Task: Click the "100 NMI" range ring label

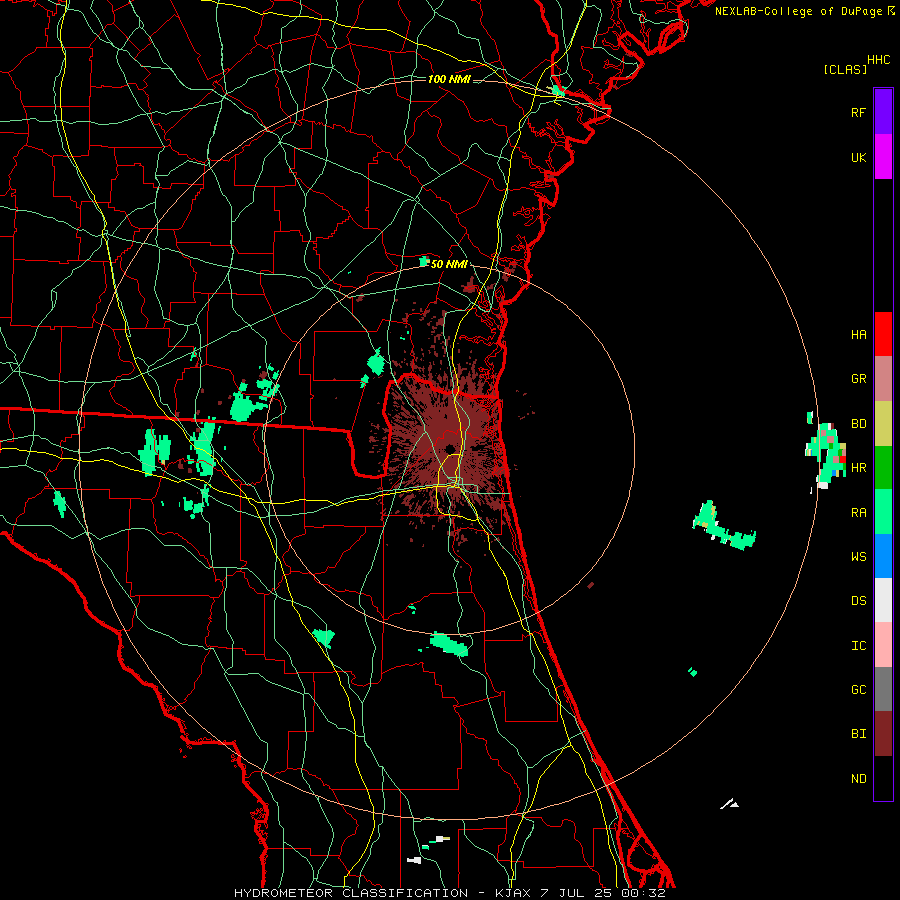Action: pyautogui.click(x=449, y=79)
